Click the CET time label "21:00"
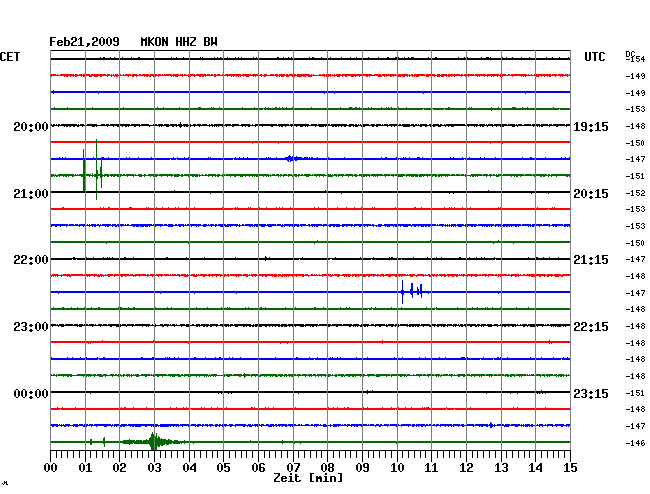 31,194
